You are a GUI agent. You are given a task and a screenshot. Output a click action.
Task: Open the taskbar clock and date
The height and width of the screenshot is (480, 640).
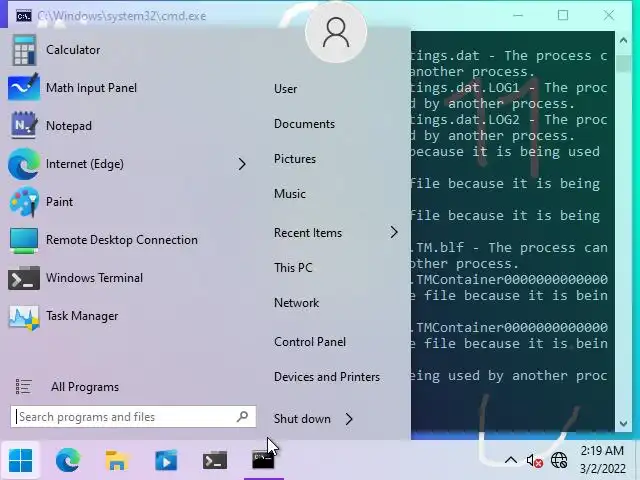[602, 460]
